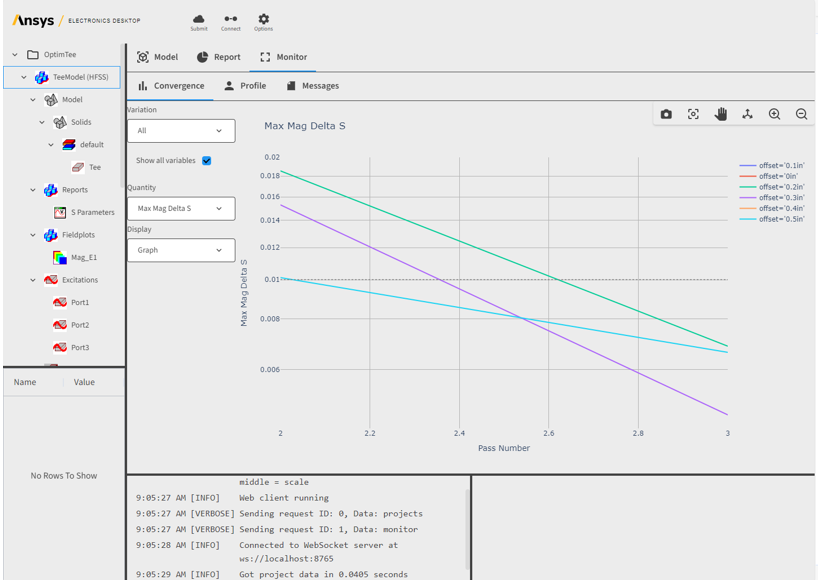The height and width of the screenshot is (584, 821).
Task: Click the zoom out magnifier icon
Action: (x=801, y=115)
